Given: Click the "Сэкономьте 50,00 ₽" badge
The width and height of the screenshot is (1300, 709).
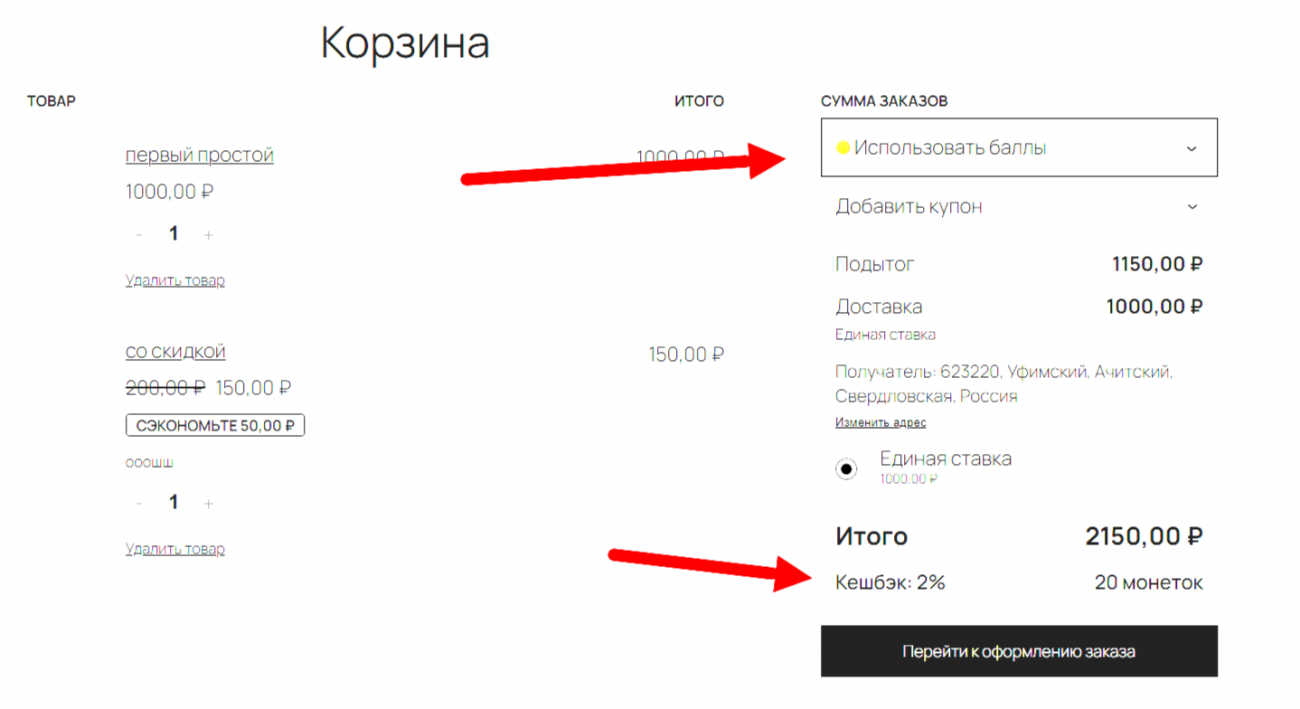Looking at the screenshot, I should [x=215, y=425].
